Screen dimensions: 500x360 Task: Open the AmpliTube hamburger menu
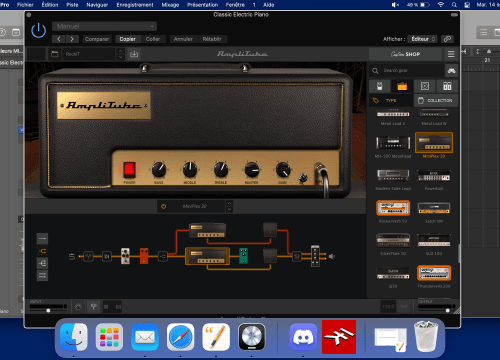pos(451,54)
